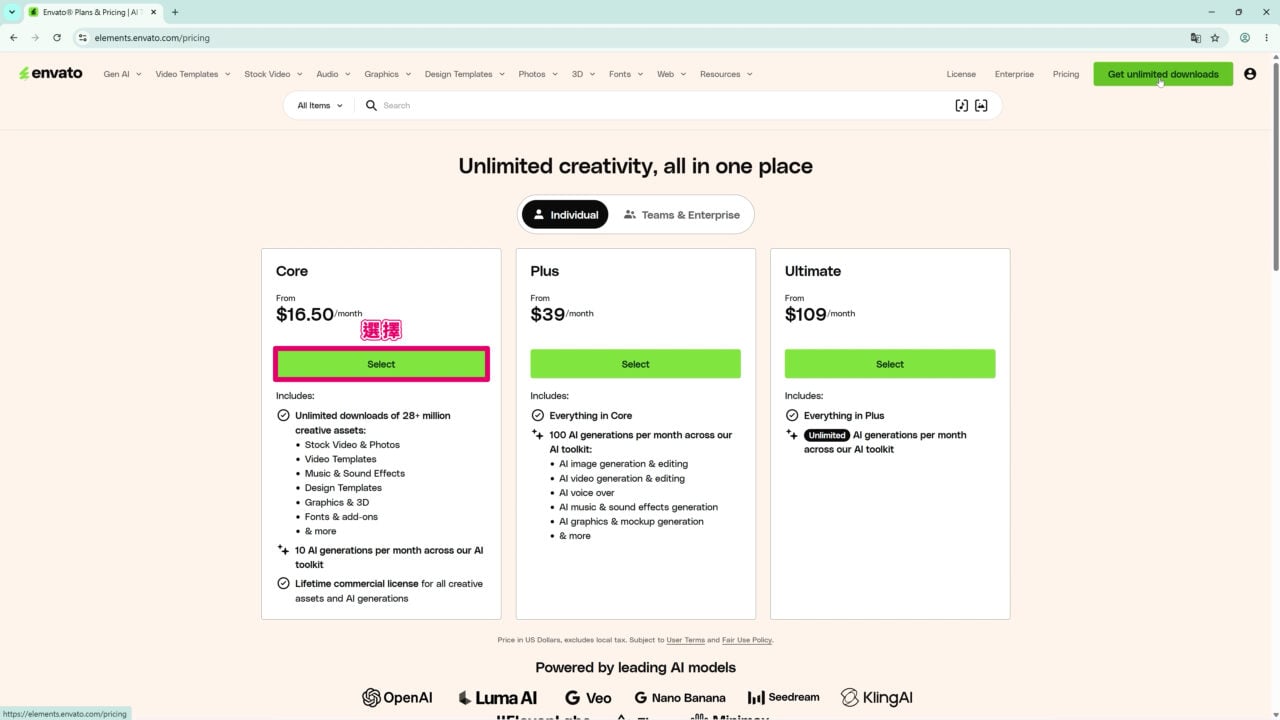Click the Unlimited badge in Ultimate plan
1280x720 pixels.
827,435
